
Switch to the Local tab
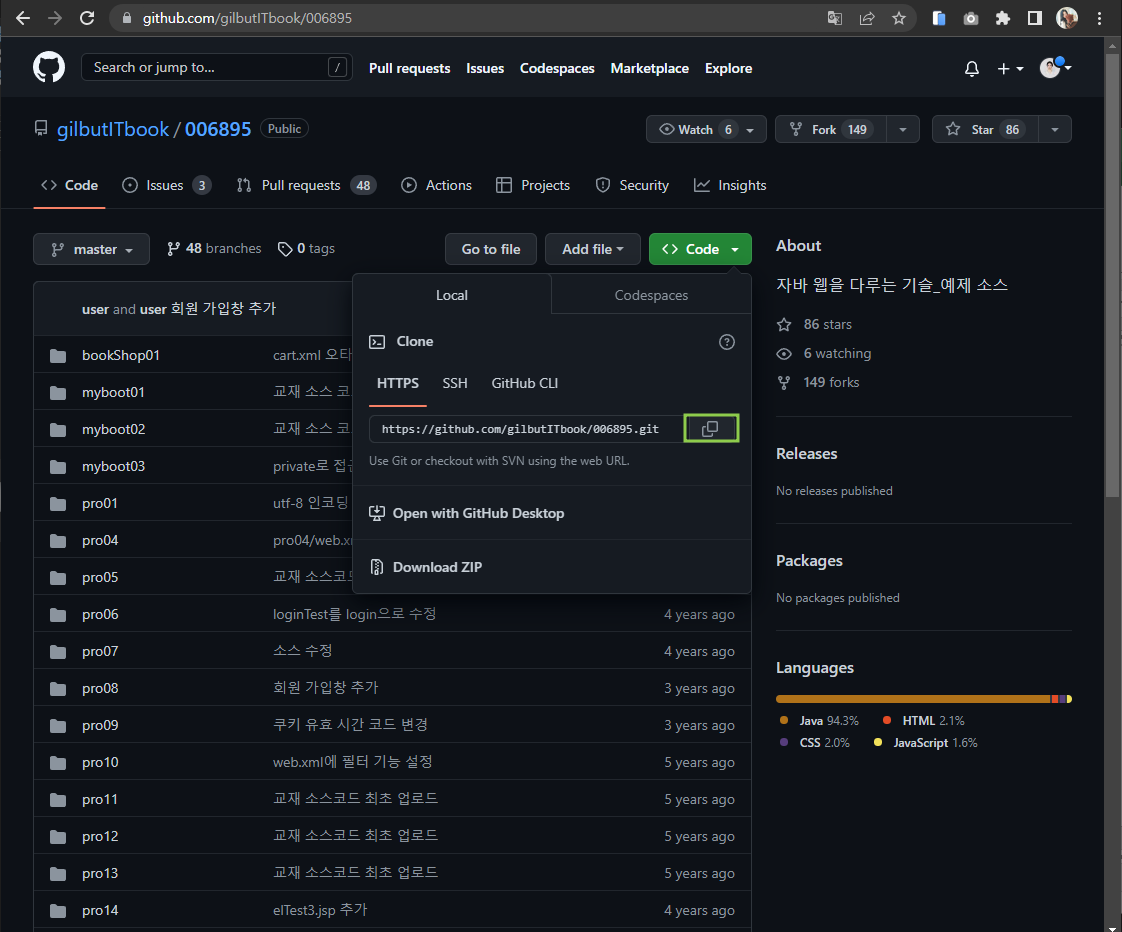pyautogui.click(x=452, y=295)
